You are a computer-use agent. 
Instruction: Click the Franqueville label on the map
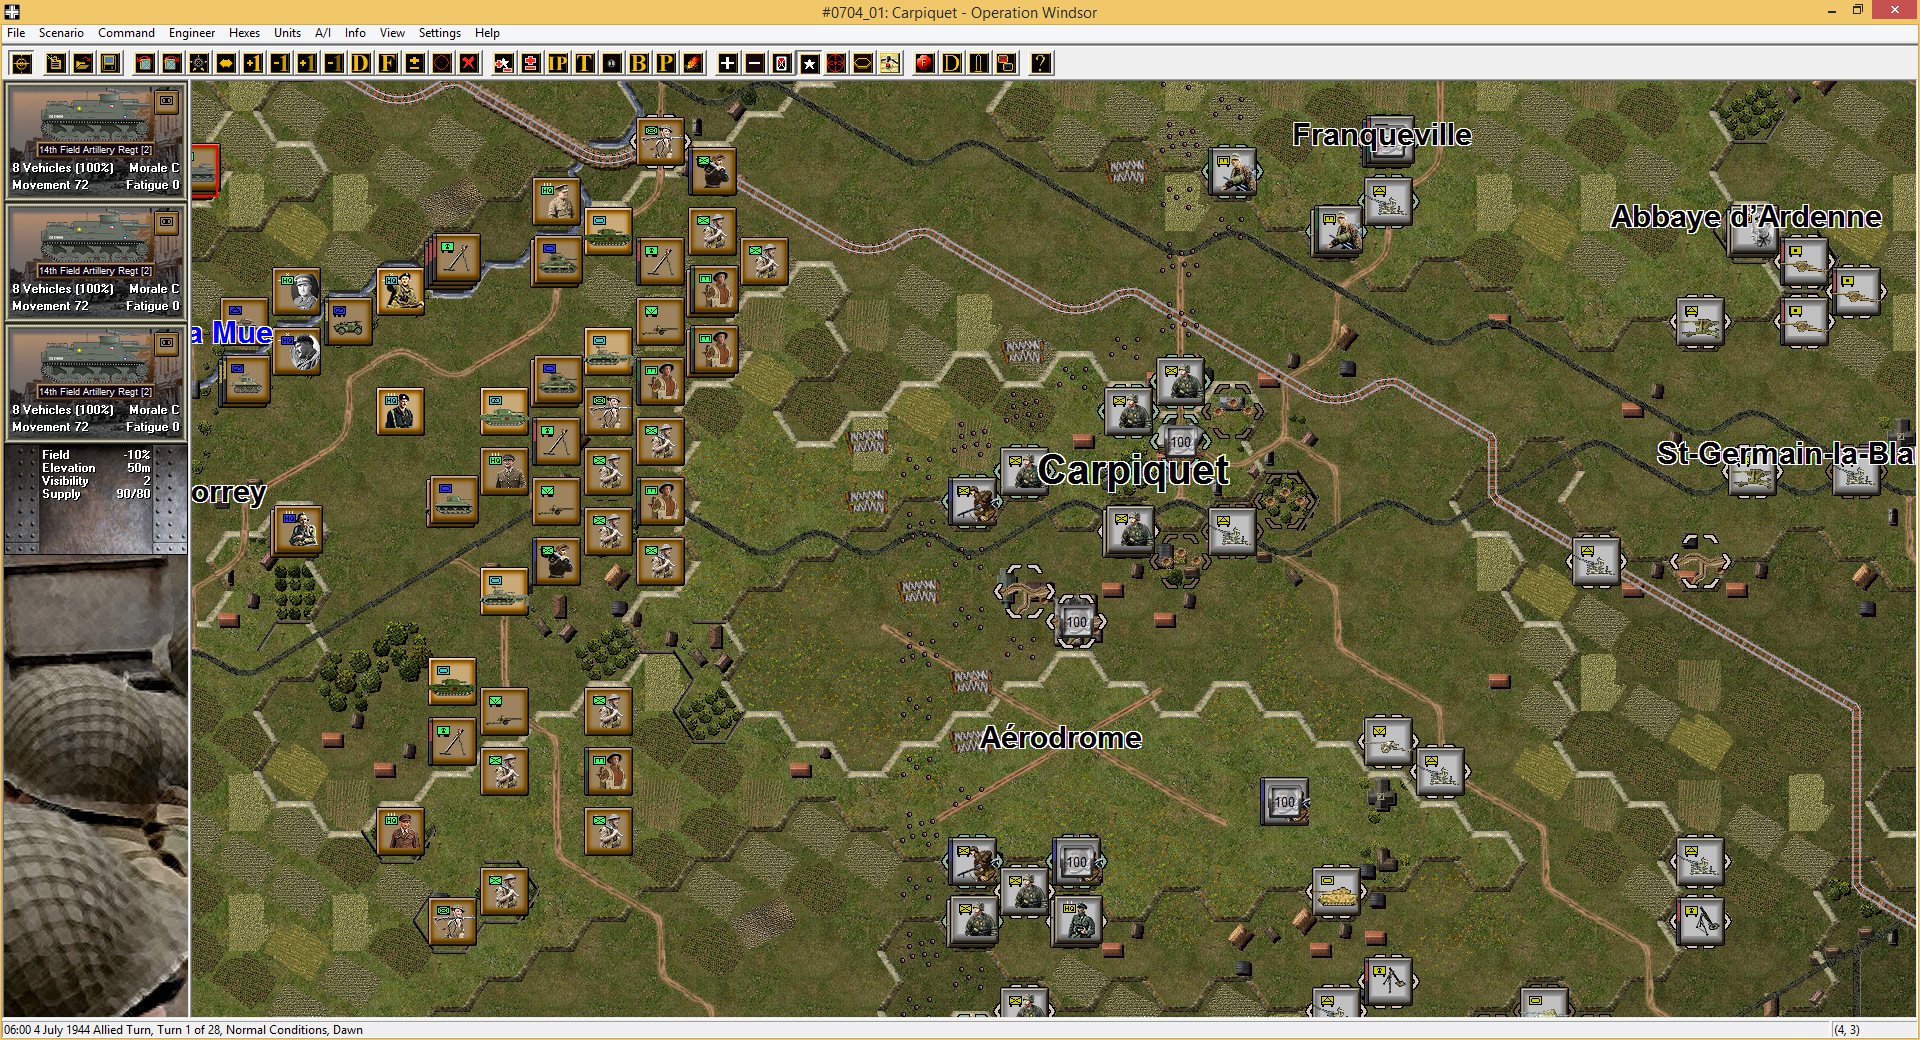coord(1381,135)
